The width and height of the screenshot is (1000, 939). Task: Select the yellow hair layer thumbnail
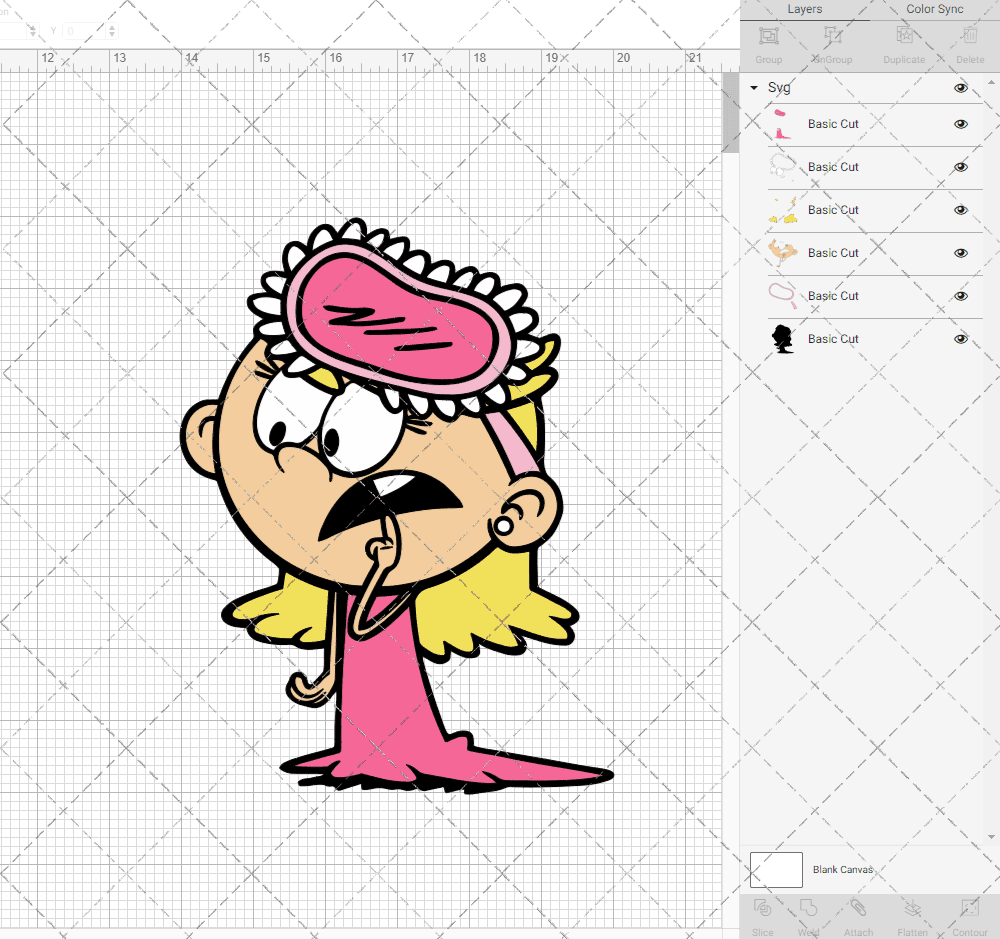[782, 210]
